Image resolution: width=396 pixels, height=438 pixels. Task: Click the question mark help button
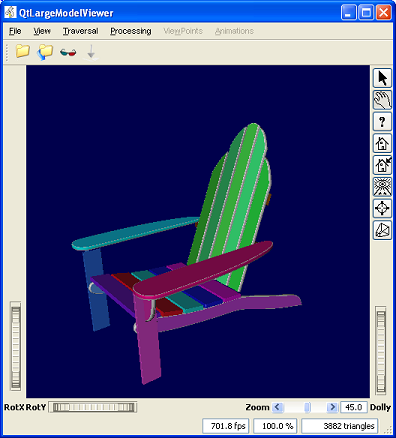382,121
